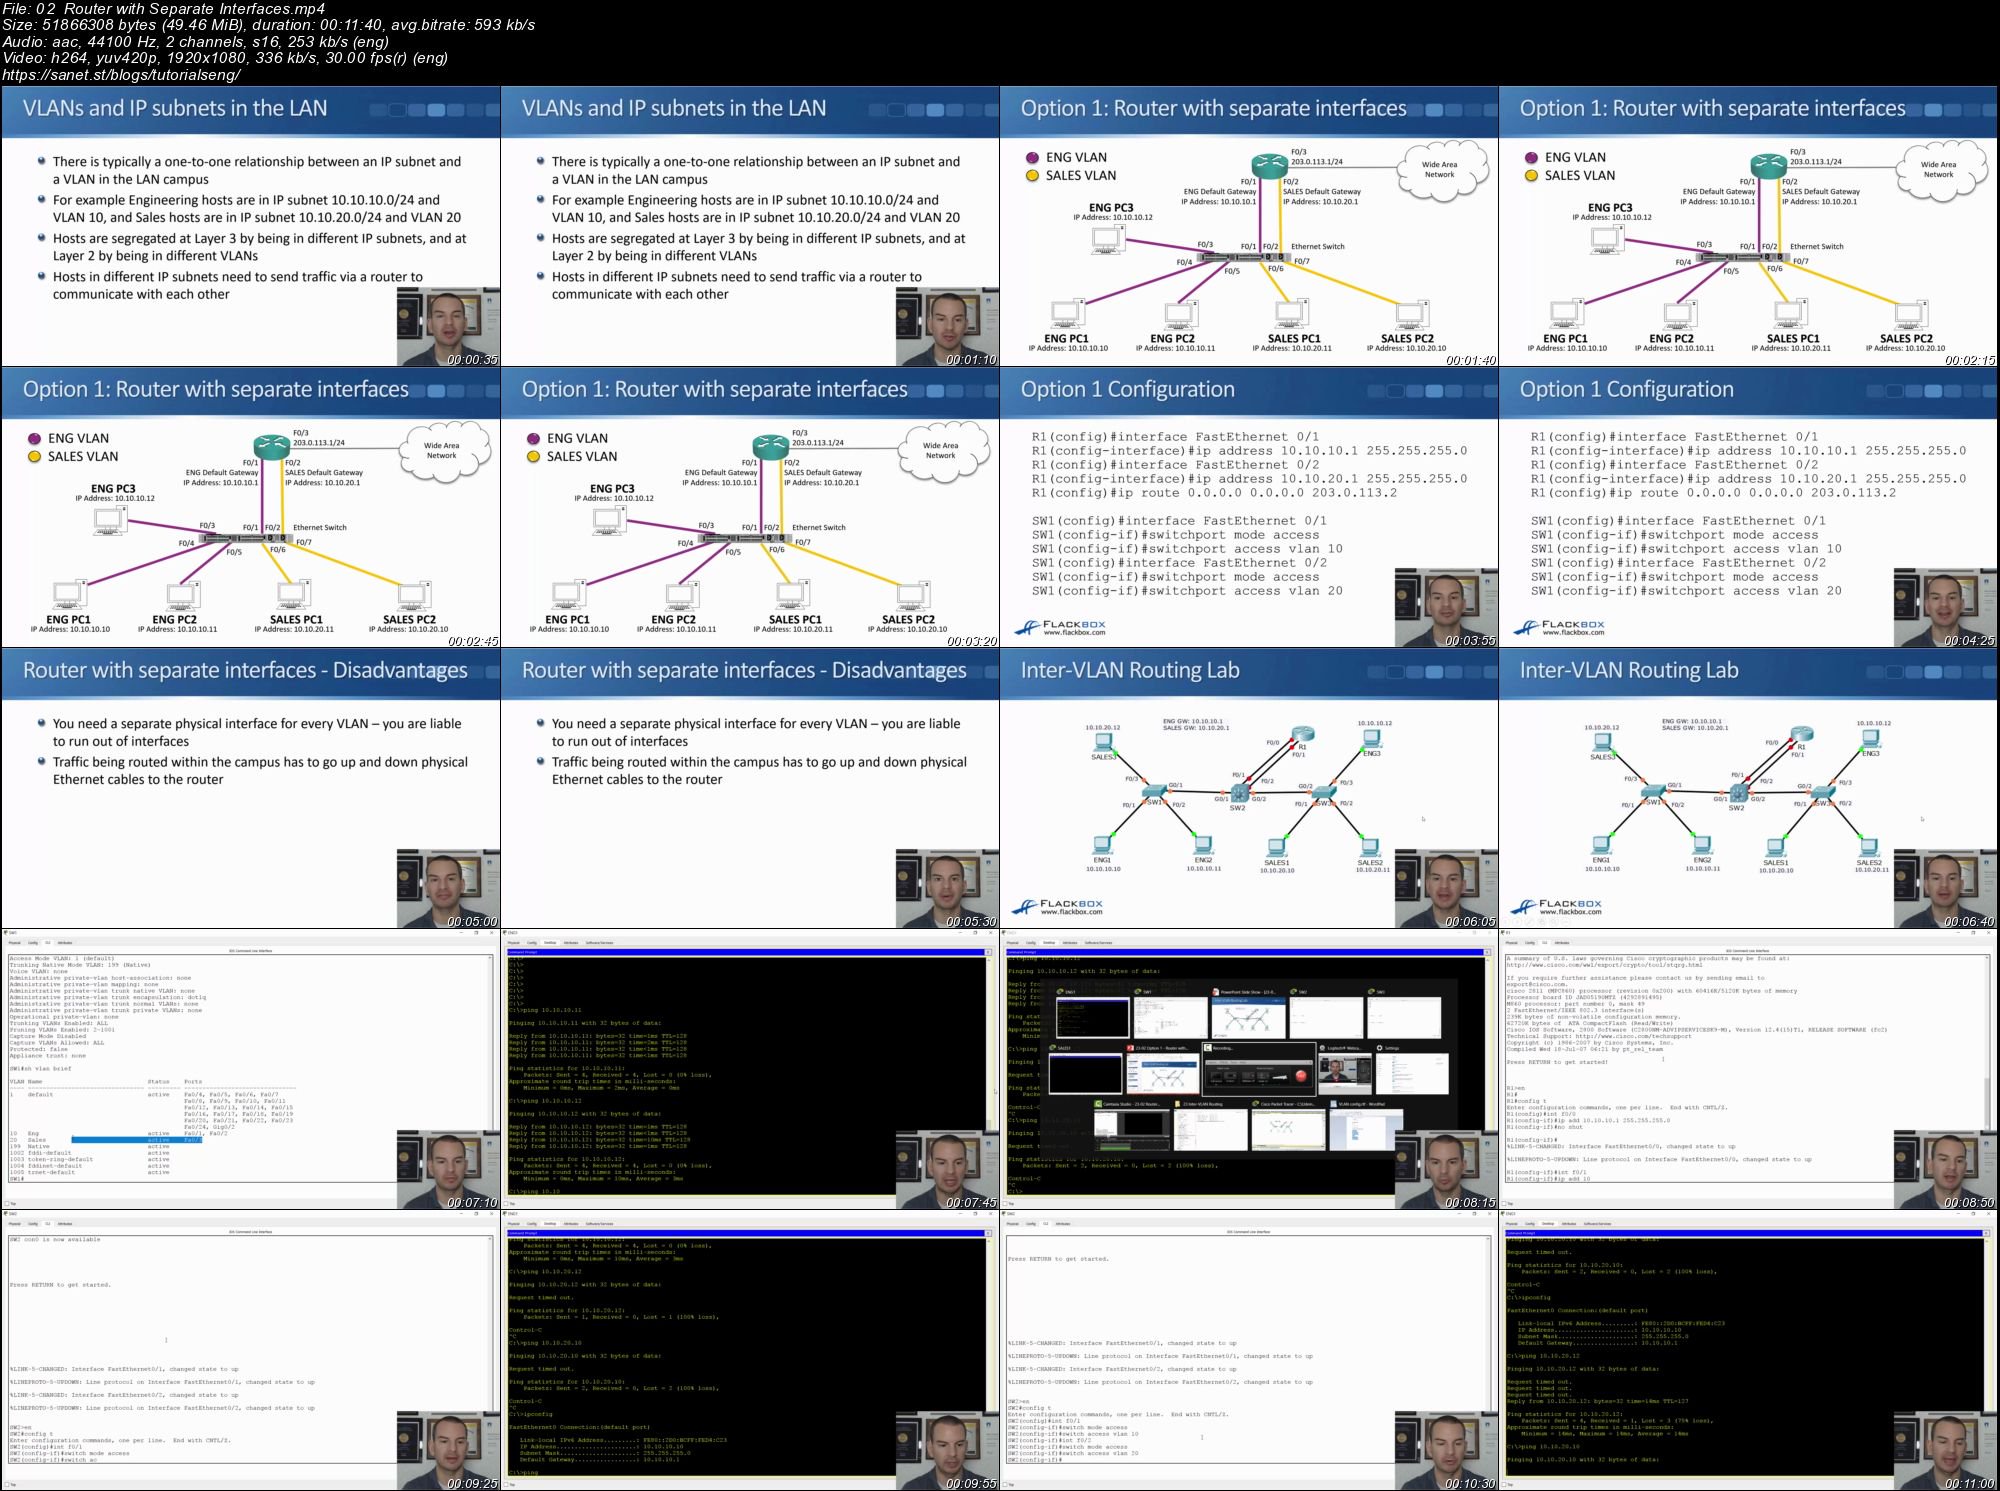Click ENG PC3 computer icon in 00:01:40 frame
This screenshot has height=1491, width=2000.
[x=1108, y=239]
